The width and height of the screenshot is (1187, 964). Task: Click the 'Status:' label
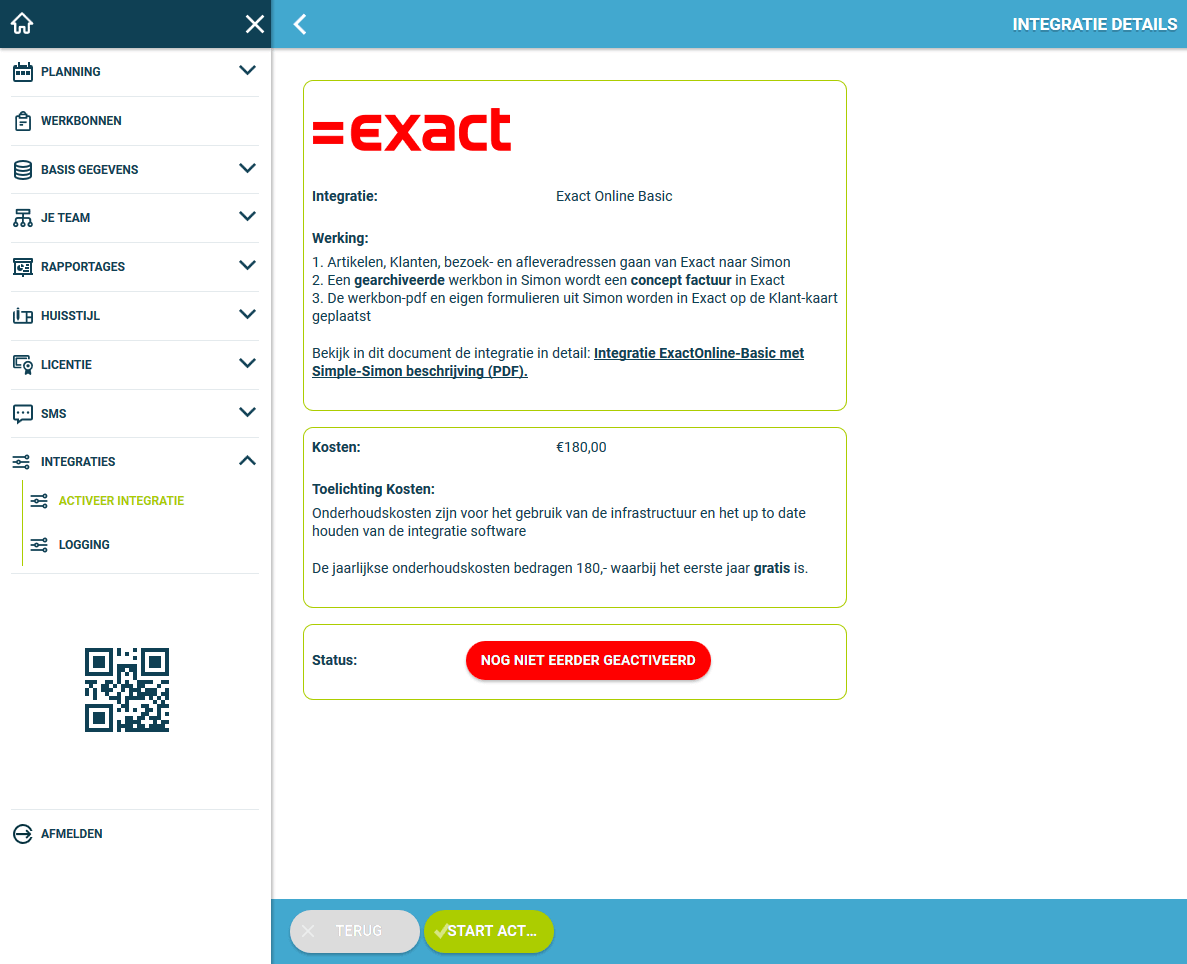coord(335,660)
